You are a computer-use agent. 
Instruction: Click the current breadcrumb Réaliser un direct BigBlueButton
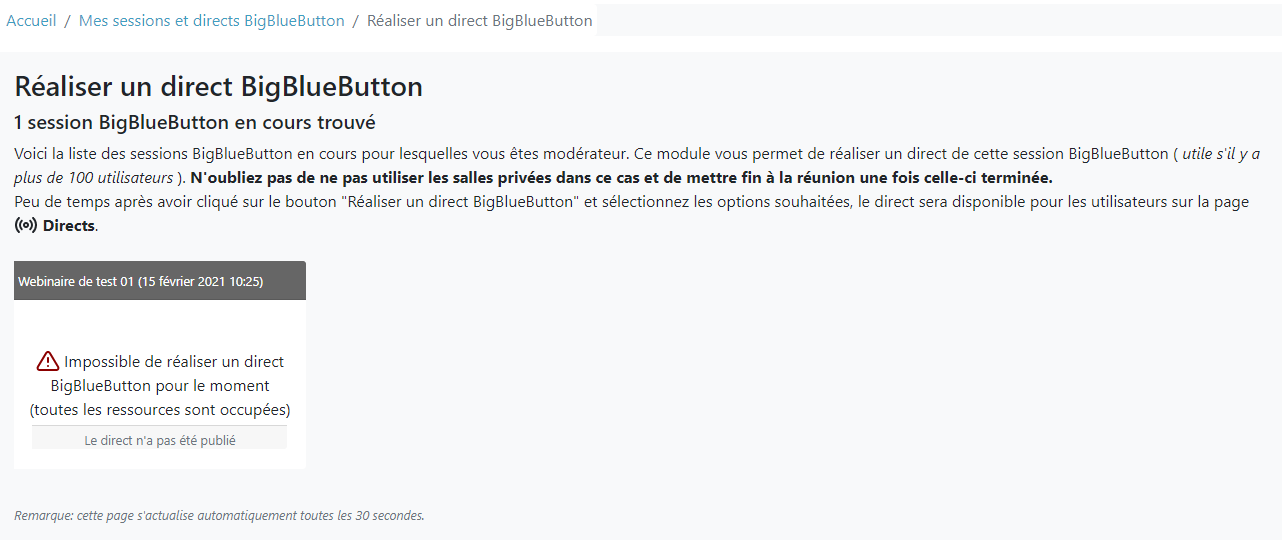[x=479, y=20]
